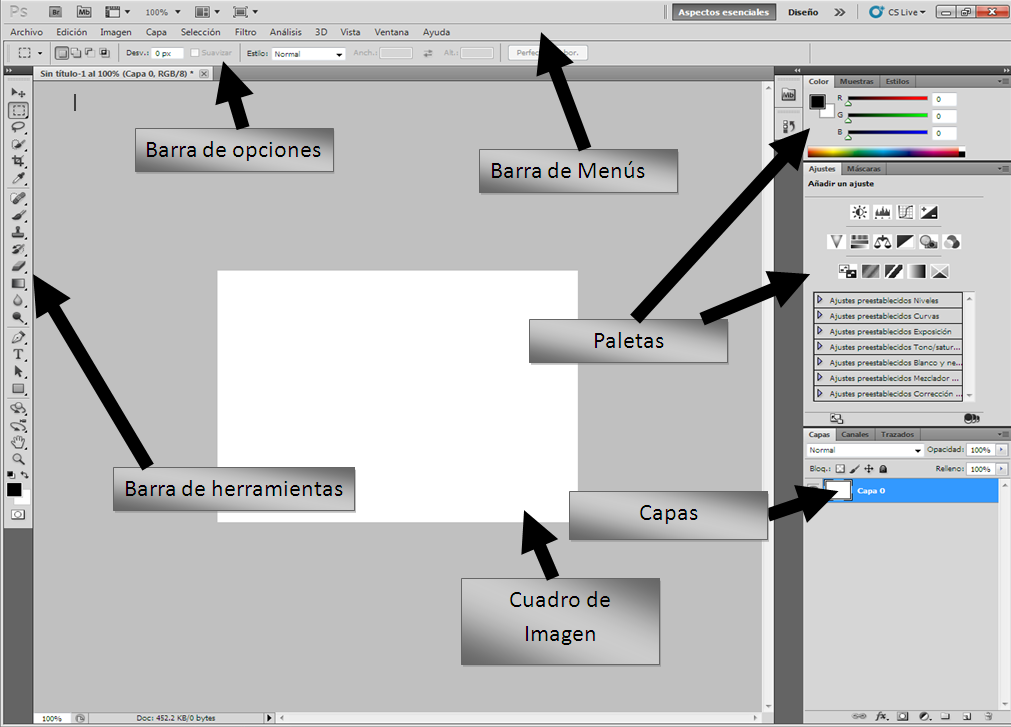Select the Brush tool
This screenshot has width=1011, height=727.
coord(18,215)
